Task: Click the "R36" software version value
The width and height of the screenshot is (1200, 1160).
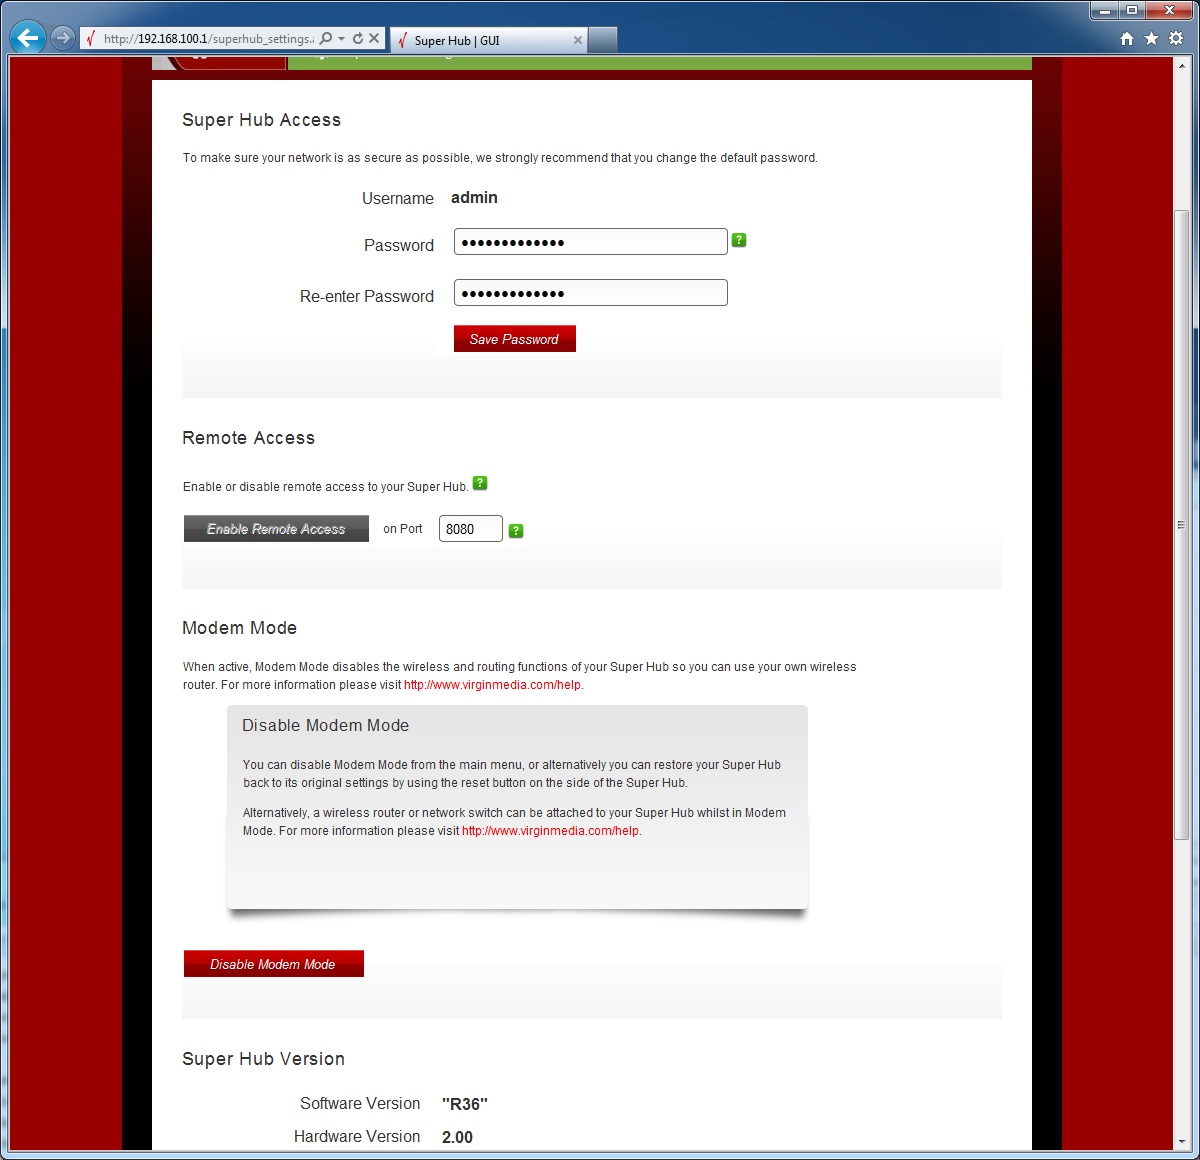Action: 465,1104
